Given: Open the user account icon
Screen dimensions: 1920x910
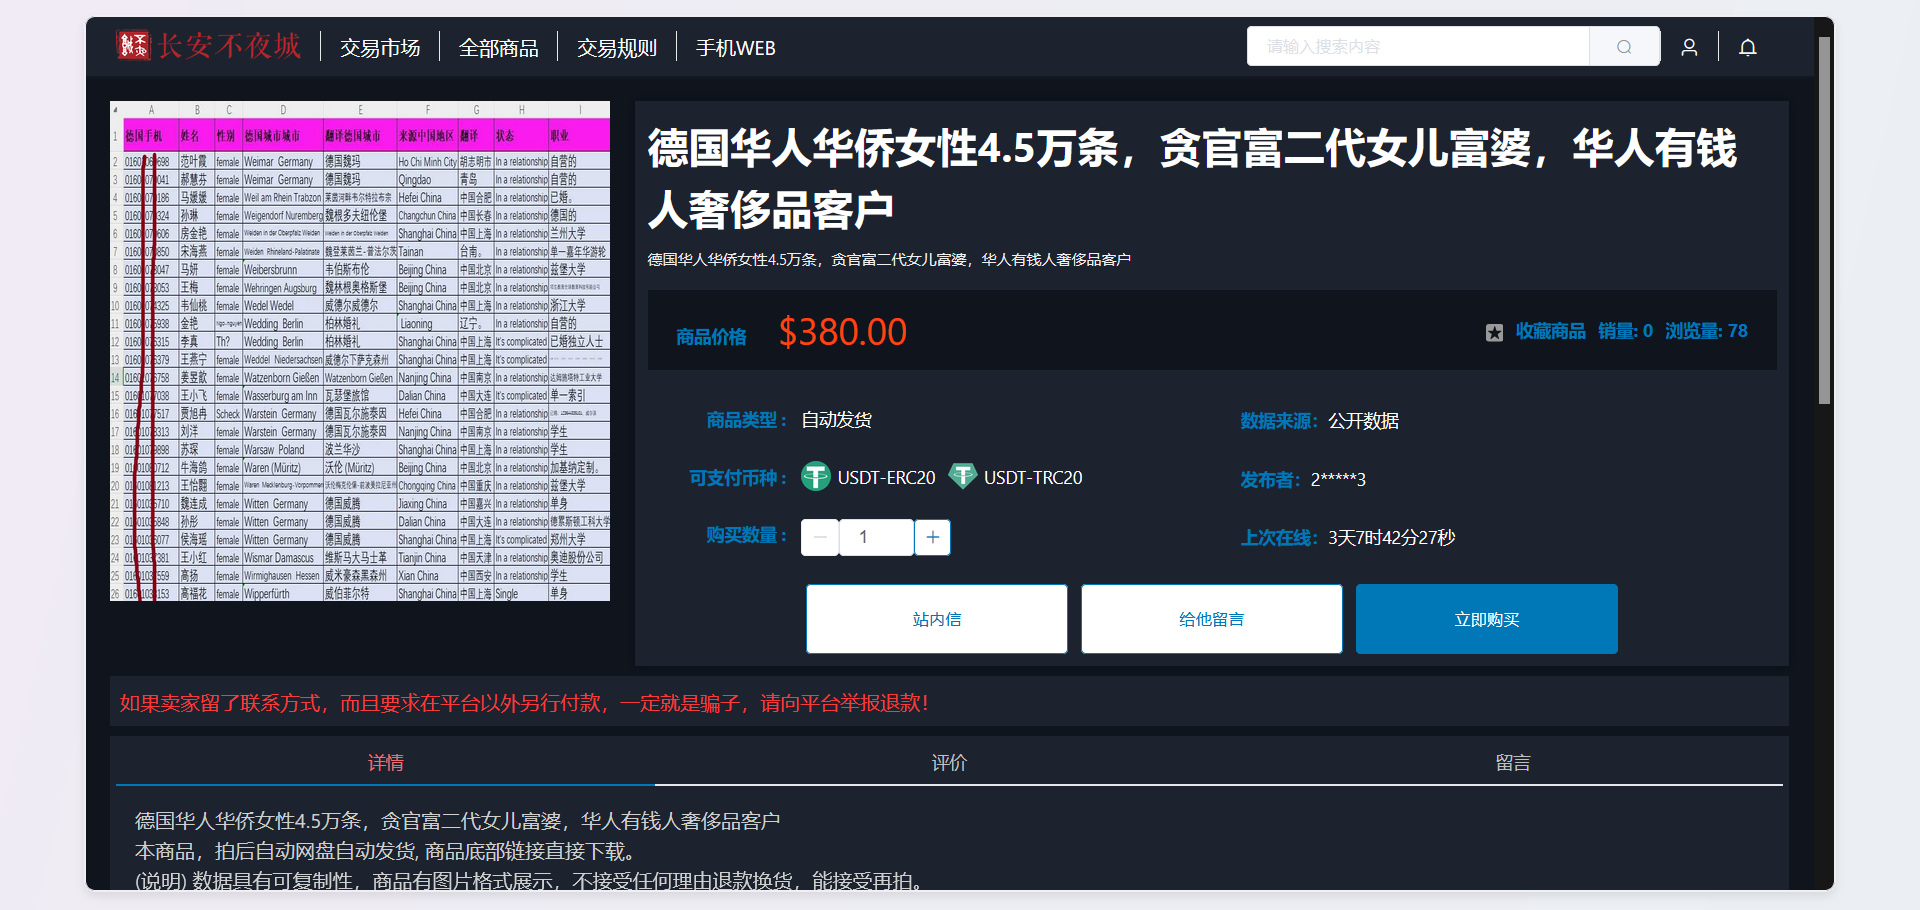Looking at the screenshot, I should coord(1689,47).
